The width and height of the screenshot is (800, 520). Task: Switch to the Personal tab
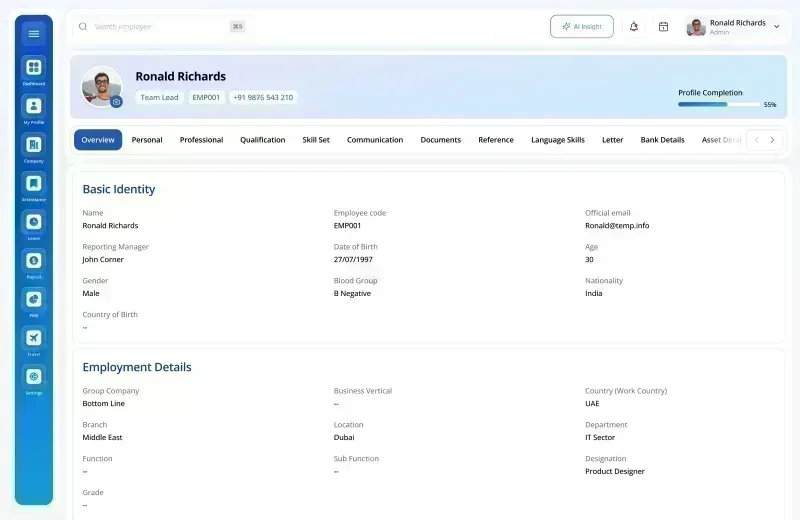click(x=147, y=140)
